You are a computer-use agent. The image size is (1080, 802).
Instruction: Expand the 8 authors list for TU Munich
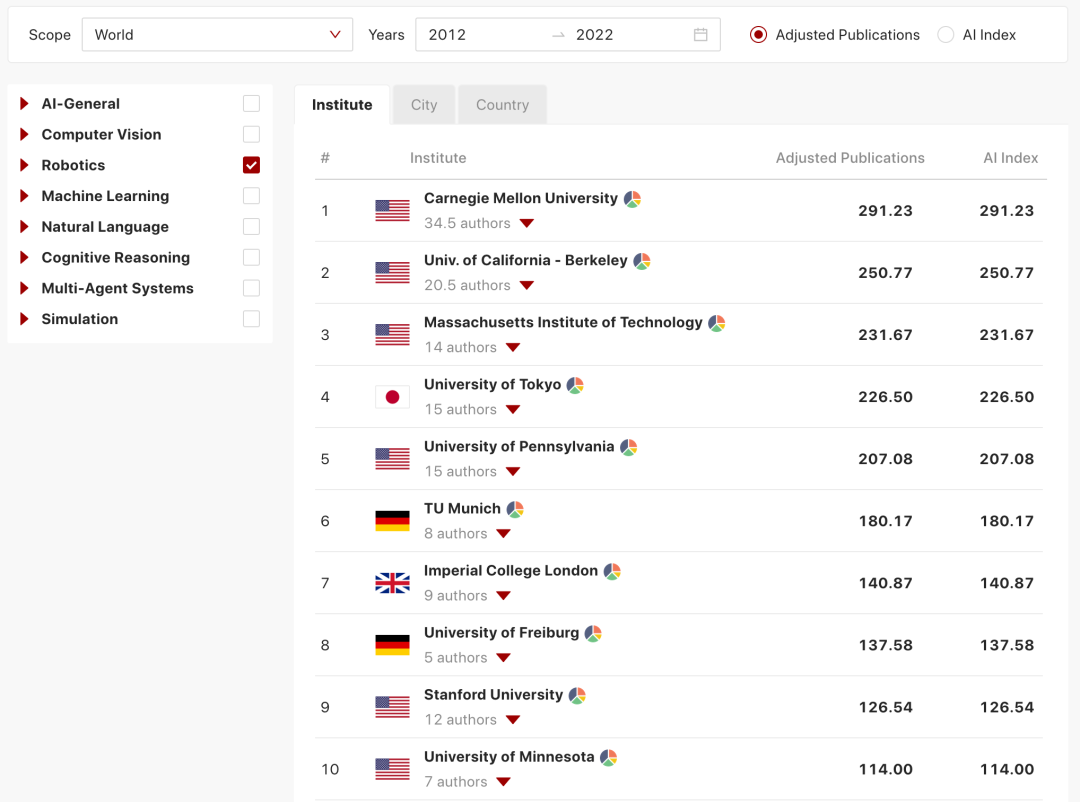pyautogui.click(x=503, y=533)
